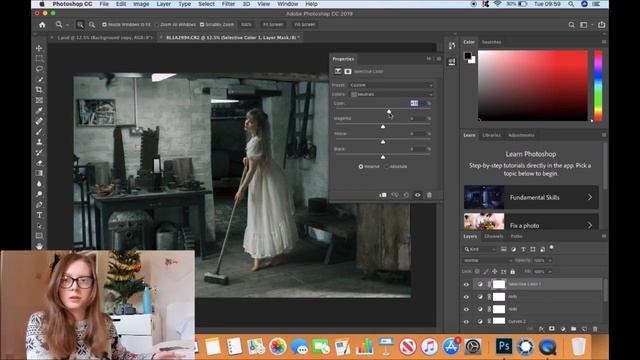Screen dimensions: 640x360
Task: Clip adjustment to layer in Properties
Action: point(383,195)
